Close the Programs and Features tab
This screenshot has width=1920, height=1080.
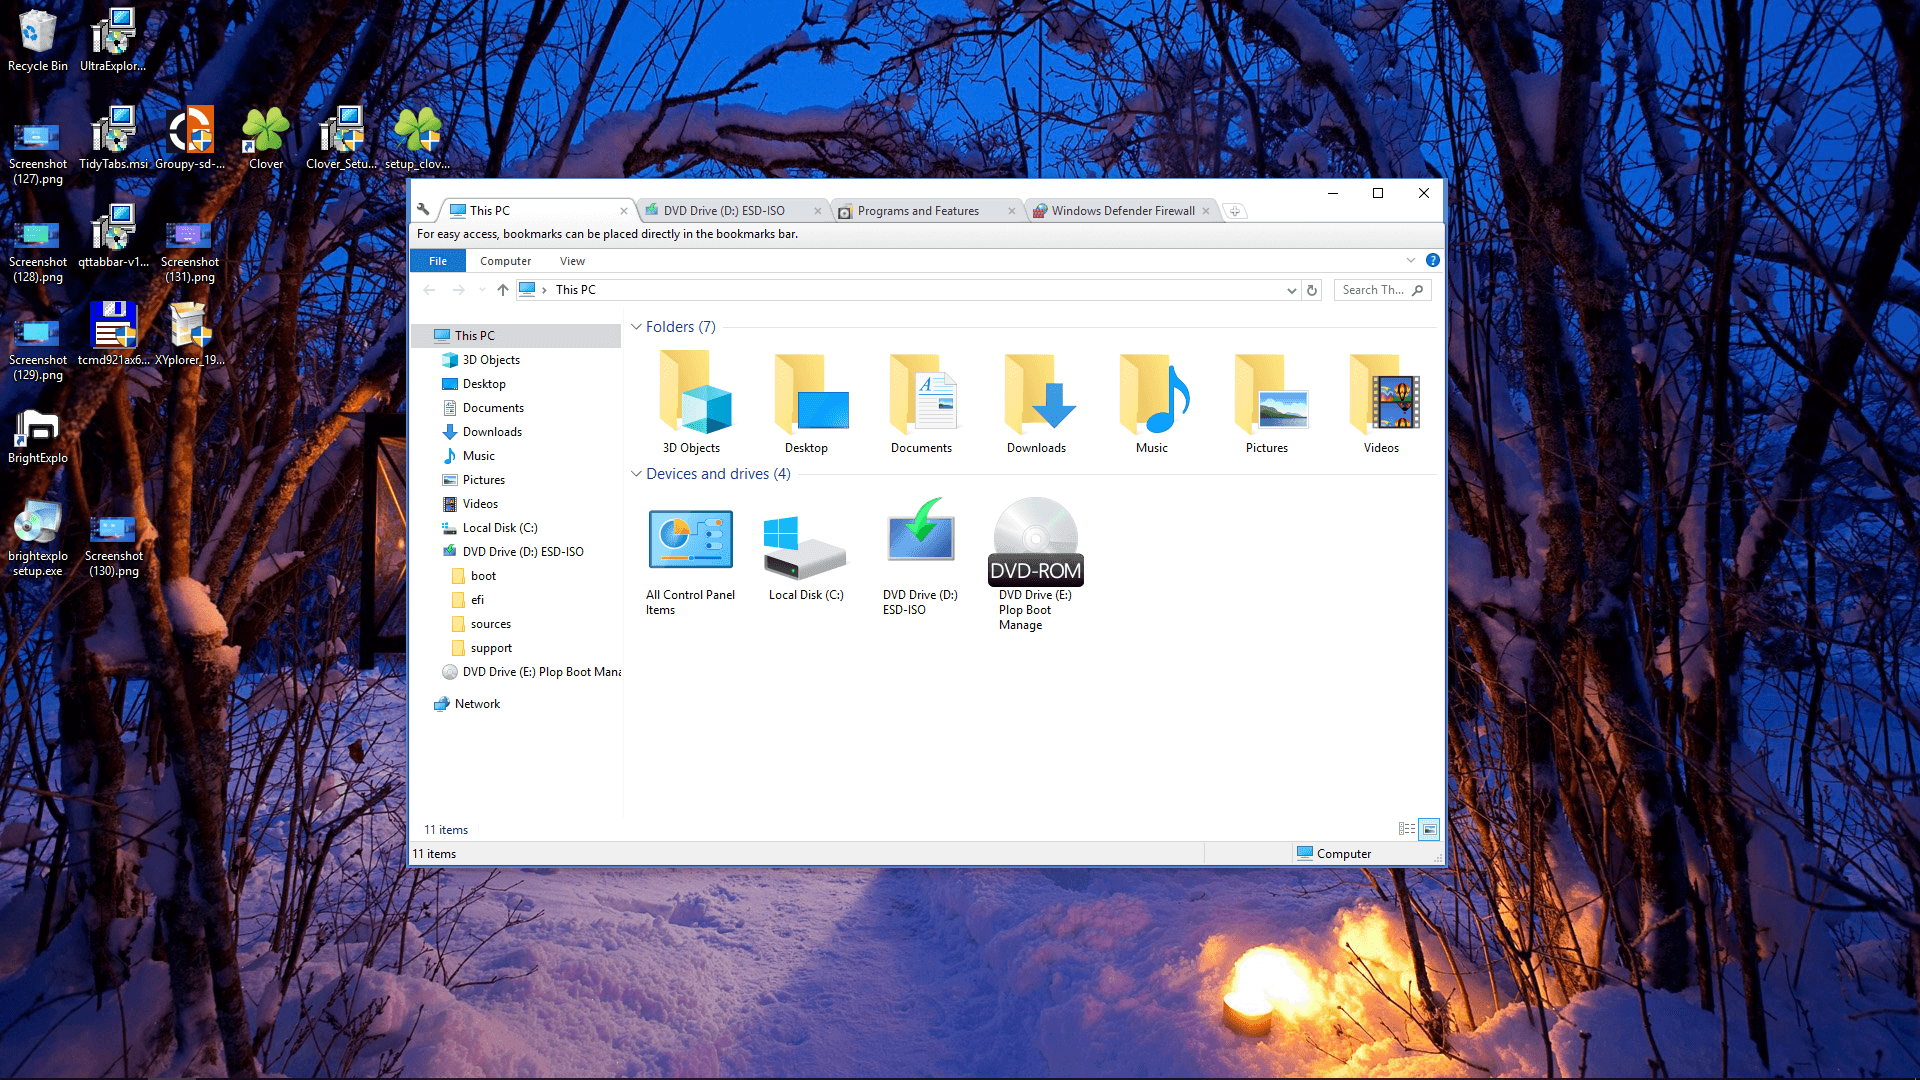[x=1011, y=211]
